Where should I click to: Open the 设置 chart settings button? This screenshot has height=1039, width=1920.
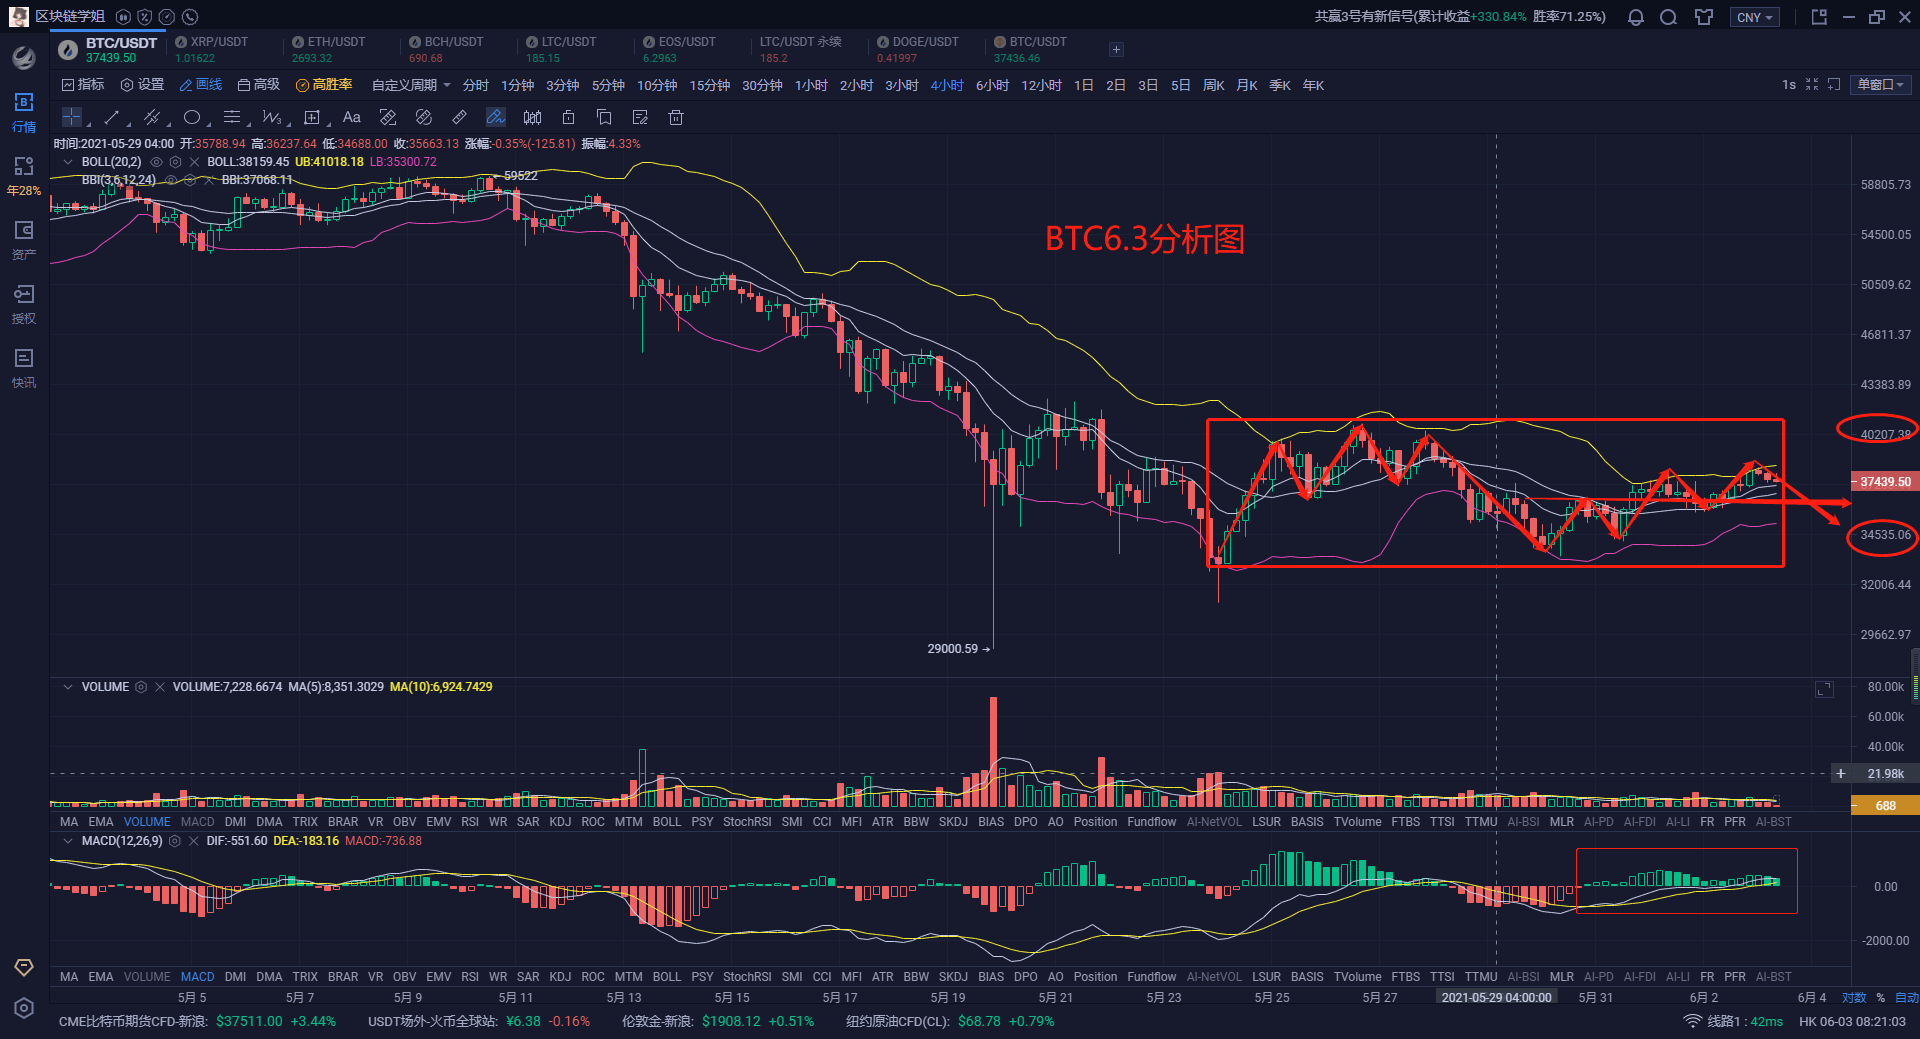[142, 85]
